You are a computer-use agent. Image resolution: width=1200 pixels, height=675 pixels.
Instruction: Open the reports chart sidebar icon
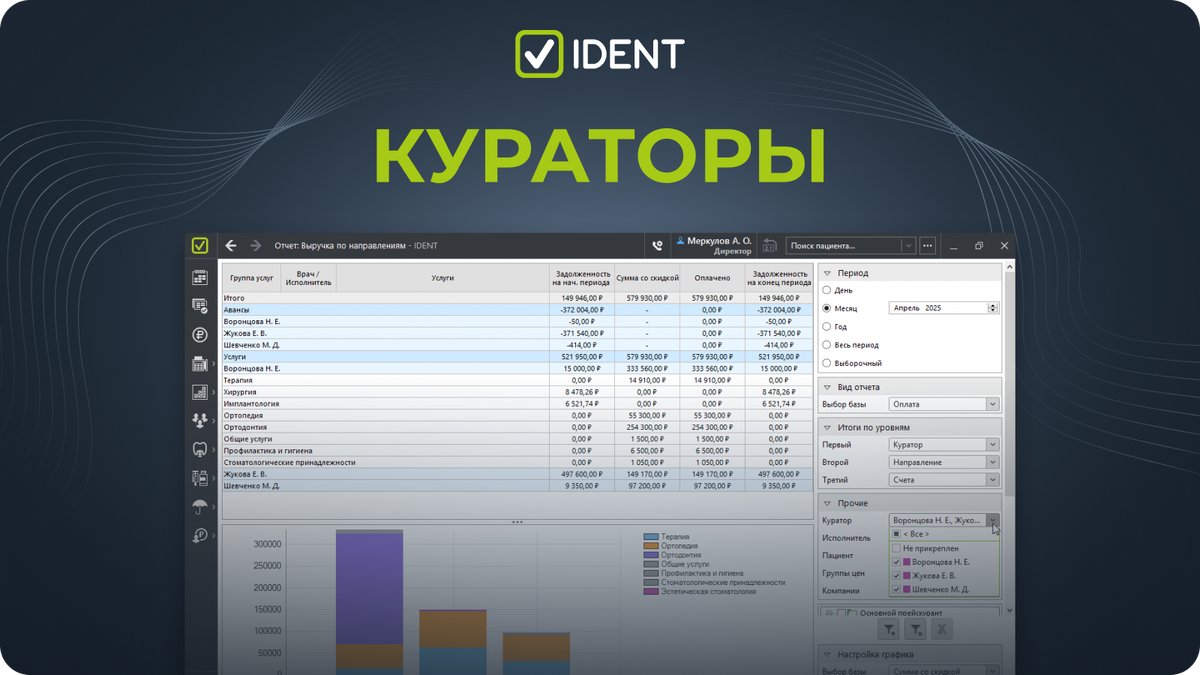[200, 392]
